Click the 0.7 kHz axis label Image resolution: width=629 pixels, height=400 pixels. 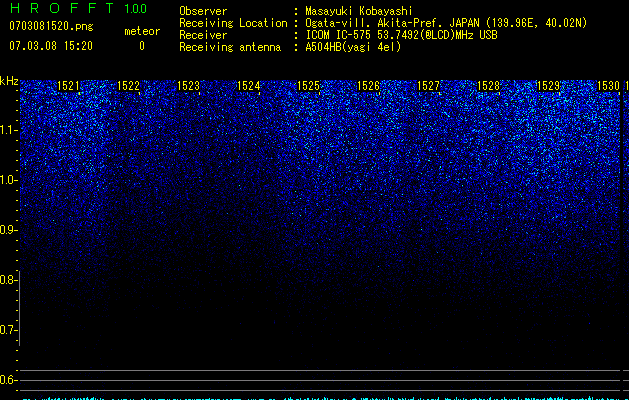coord(8,330)
